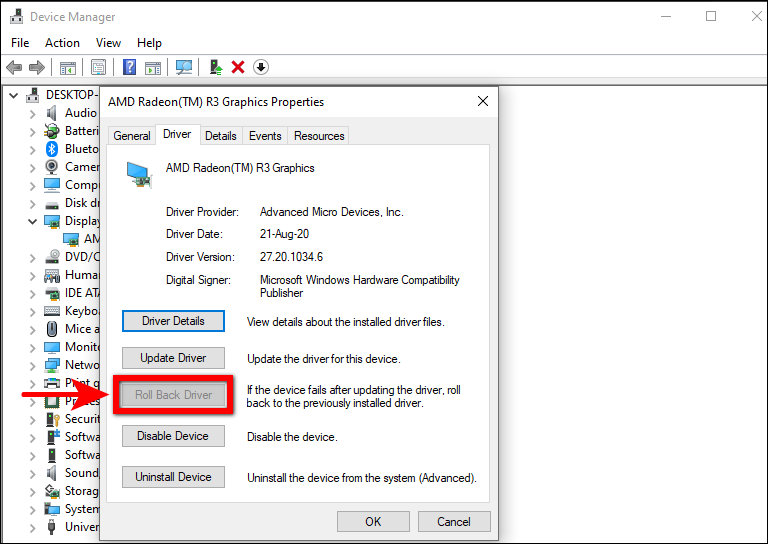
Task: Expand the System devices chevron
Action: pos(32,510)
